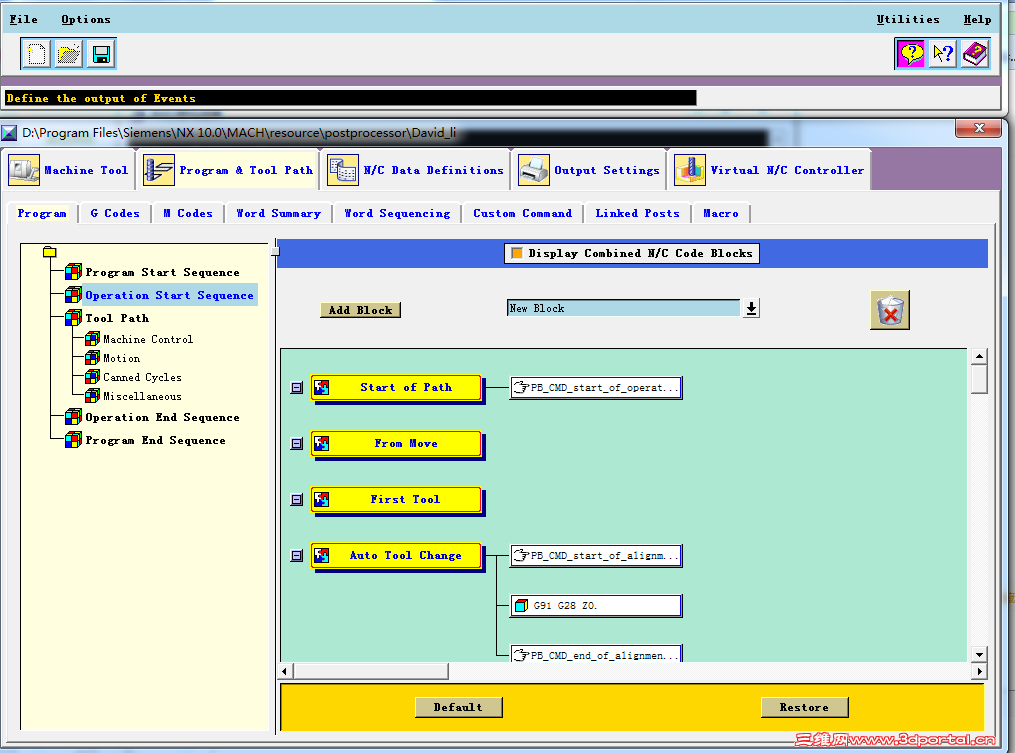Select Operation Start Sequence in tree
Viewport: 1015px width, 753px height.
coord(169,295)
